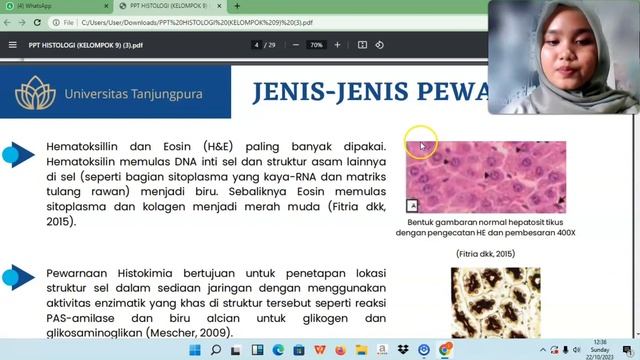Open Windows taskbar search
This screenshot has height=360, width=640.
(x=216, y=350)
